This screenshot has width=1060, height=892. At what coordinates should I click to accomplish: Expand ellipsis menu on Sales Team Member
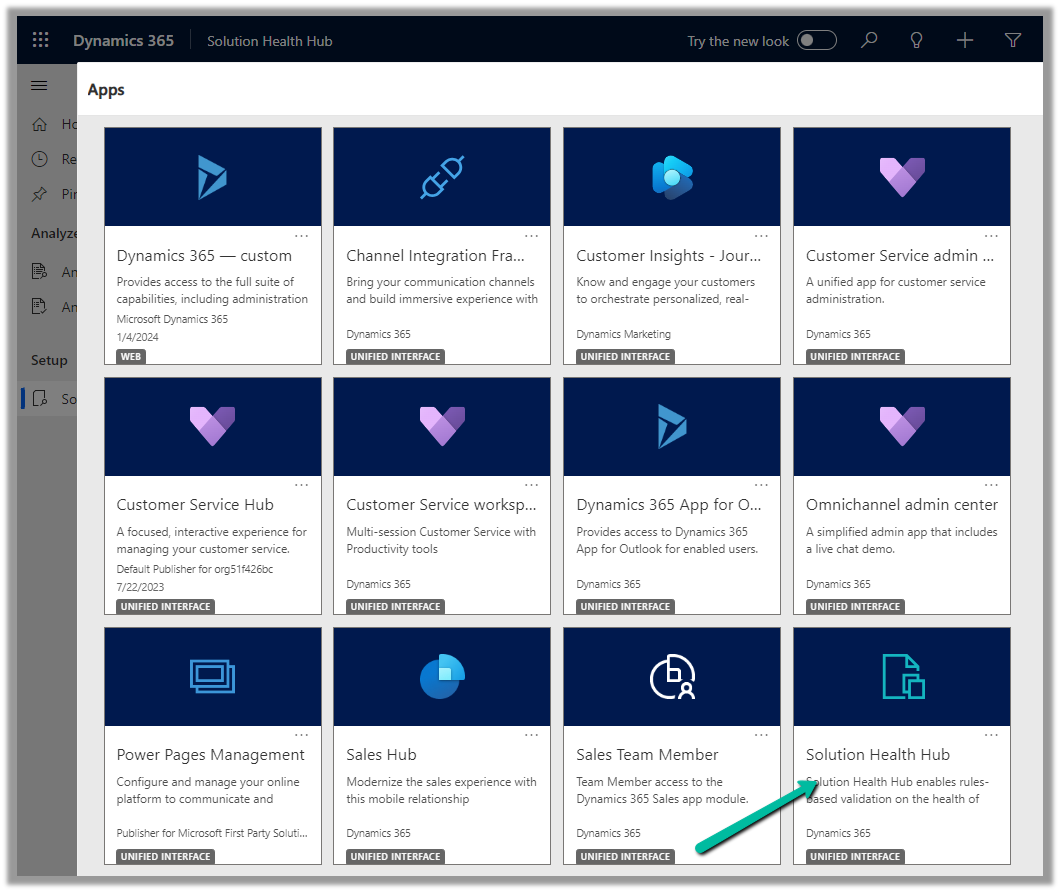coord(762,735)
